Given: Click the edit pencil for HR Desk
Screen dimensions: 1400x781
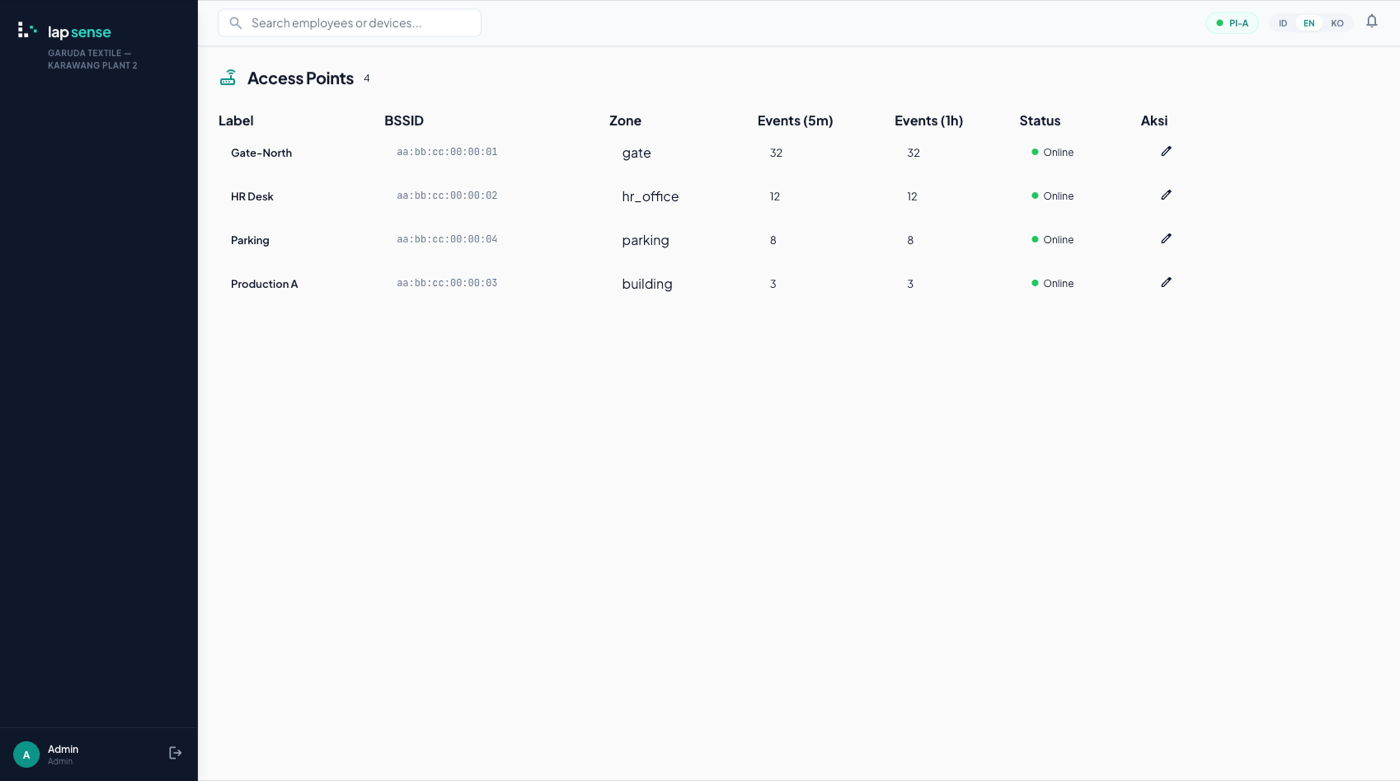Looking at the screenshot, I should click(1166, 196).
